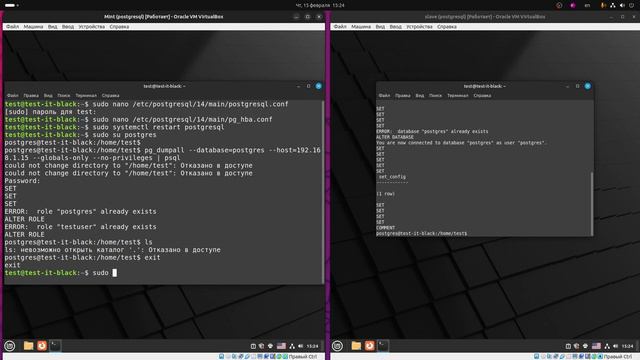640x360 pixels.
Task: Click Activities button in host top-left corner
Action: [x=12, y=5]
